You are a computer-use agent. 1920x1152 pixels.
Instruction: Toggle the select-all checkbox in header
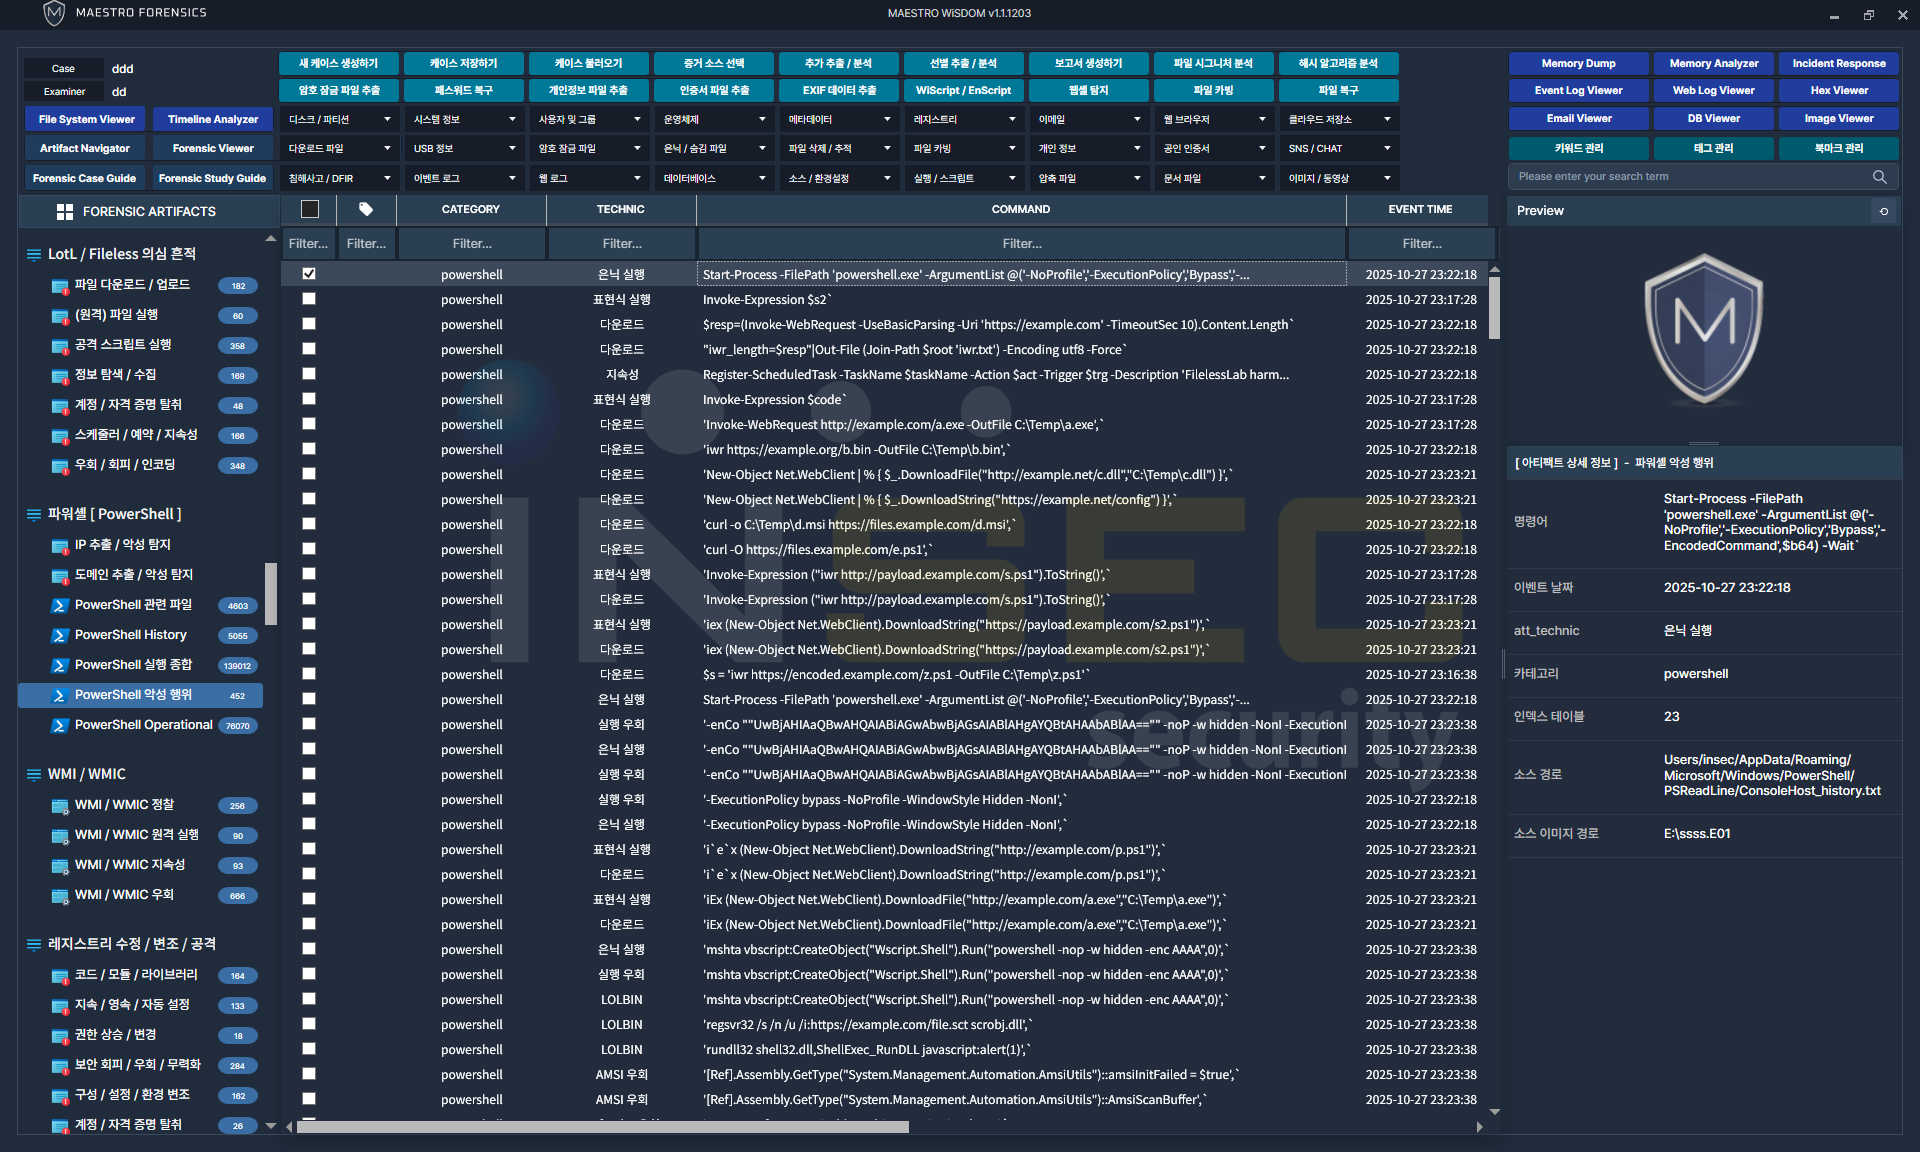[310, 209]
